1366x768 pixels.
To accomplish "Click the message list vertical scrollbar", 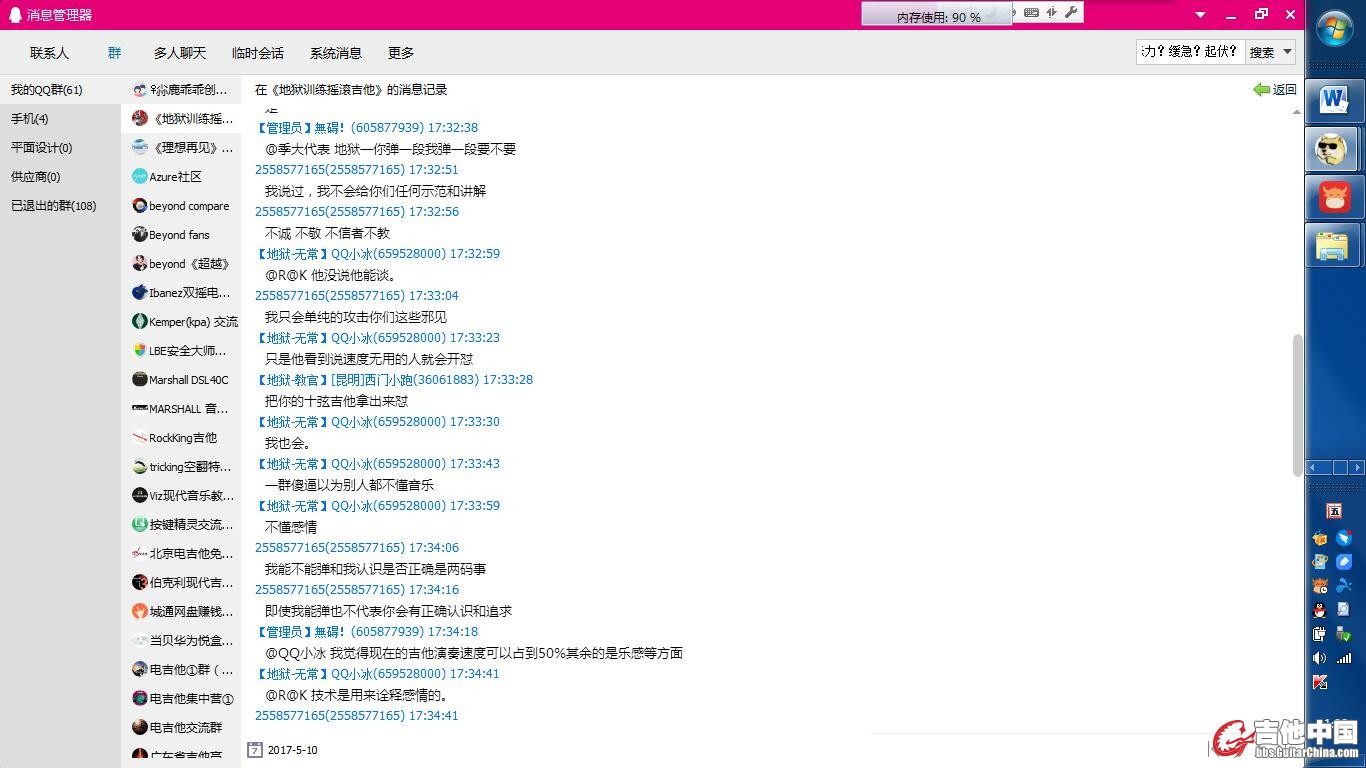I will pyautogui.click(x=1298, y=405).
